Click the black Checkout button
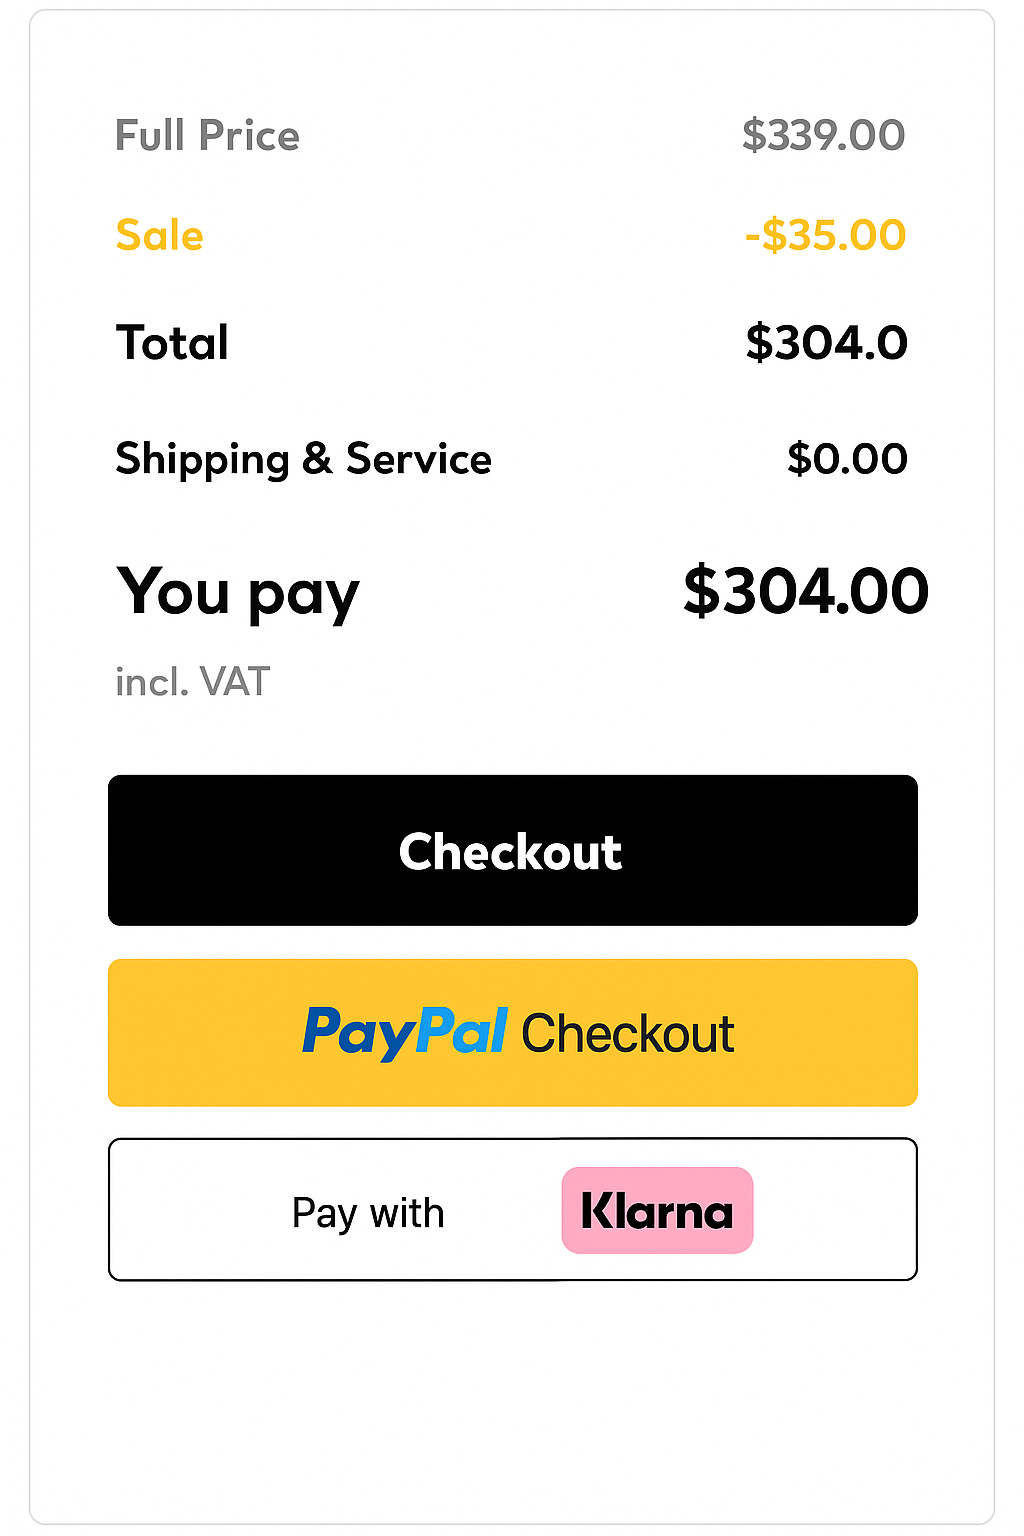The image size is (1024, 1536). pos(512,850)
